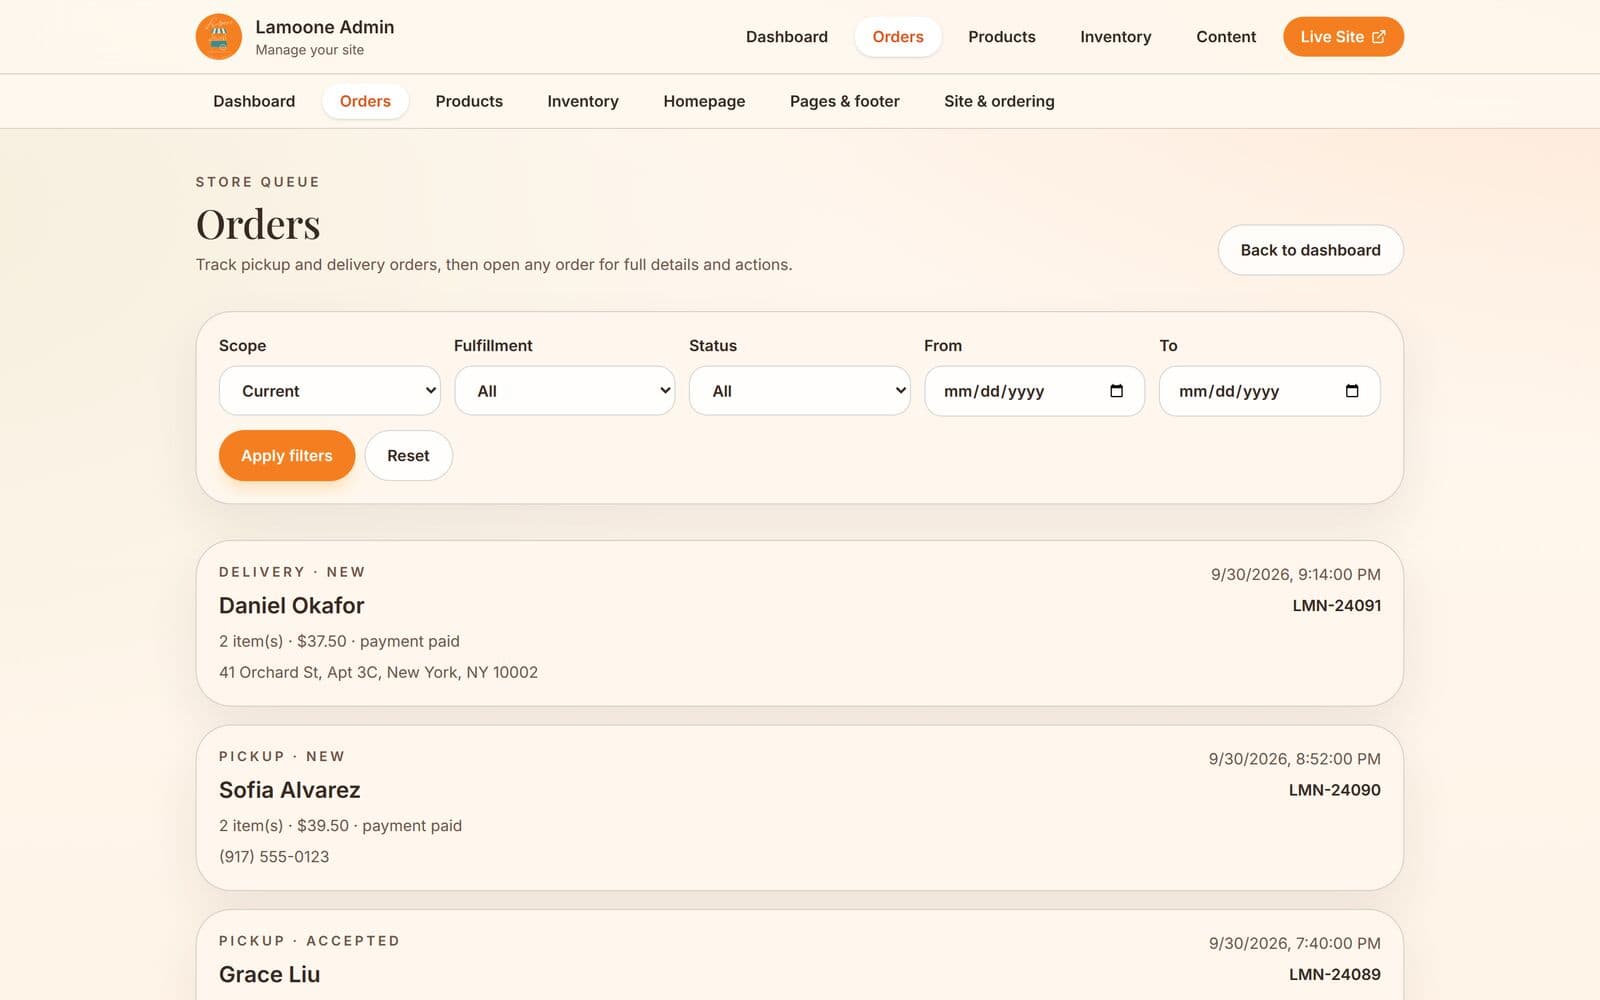Open Content in the top navigation
Viewport: 1600px width, 1000px height.
1226,37
